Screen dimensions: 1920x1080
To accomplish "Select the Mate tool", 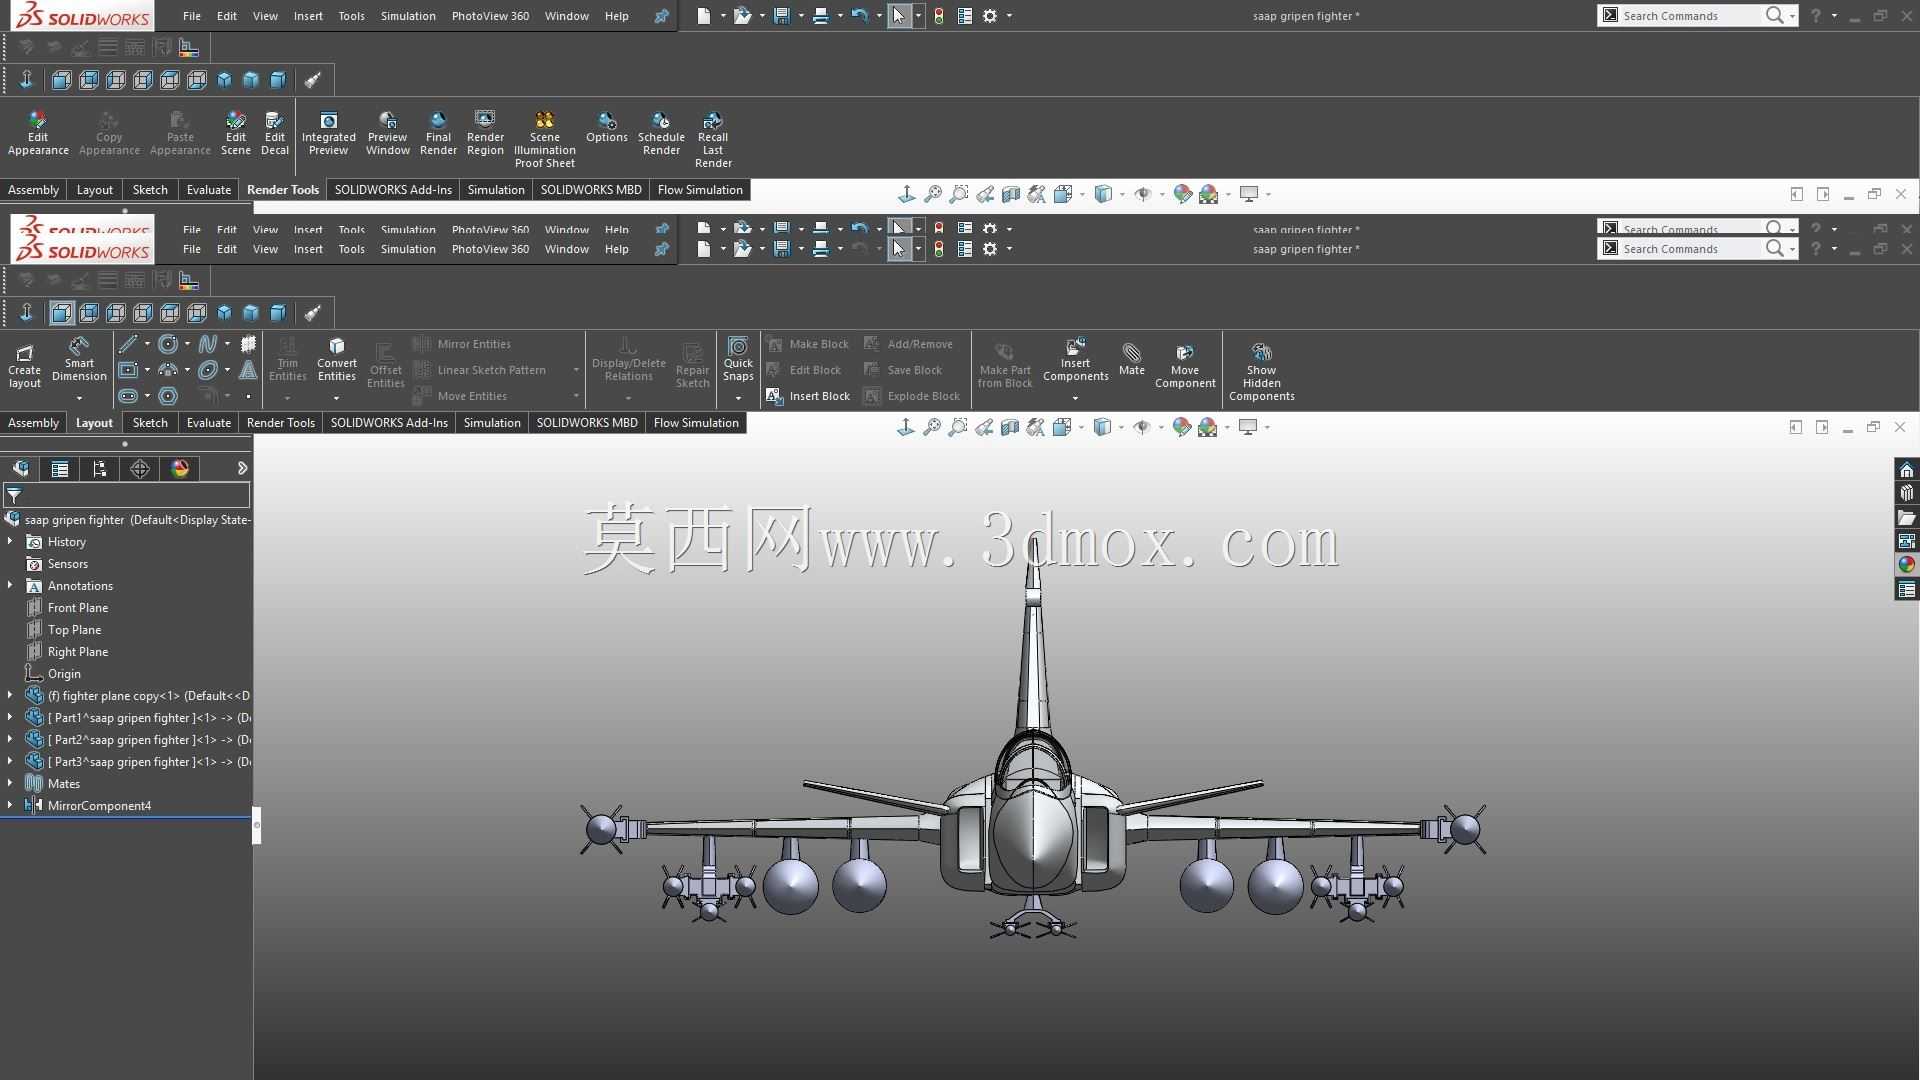I will click(x=1132, y=360).
